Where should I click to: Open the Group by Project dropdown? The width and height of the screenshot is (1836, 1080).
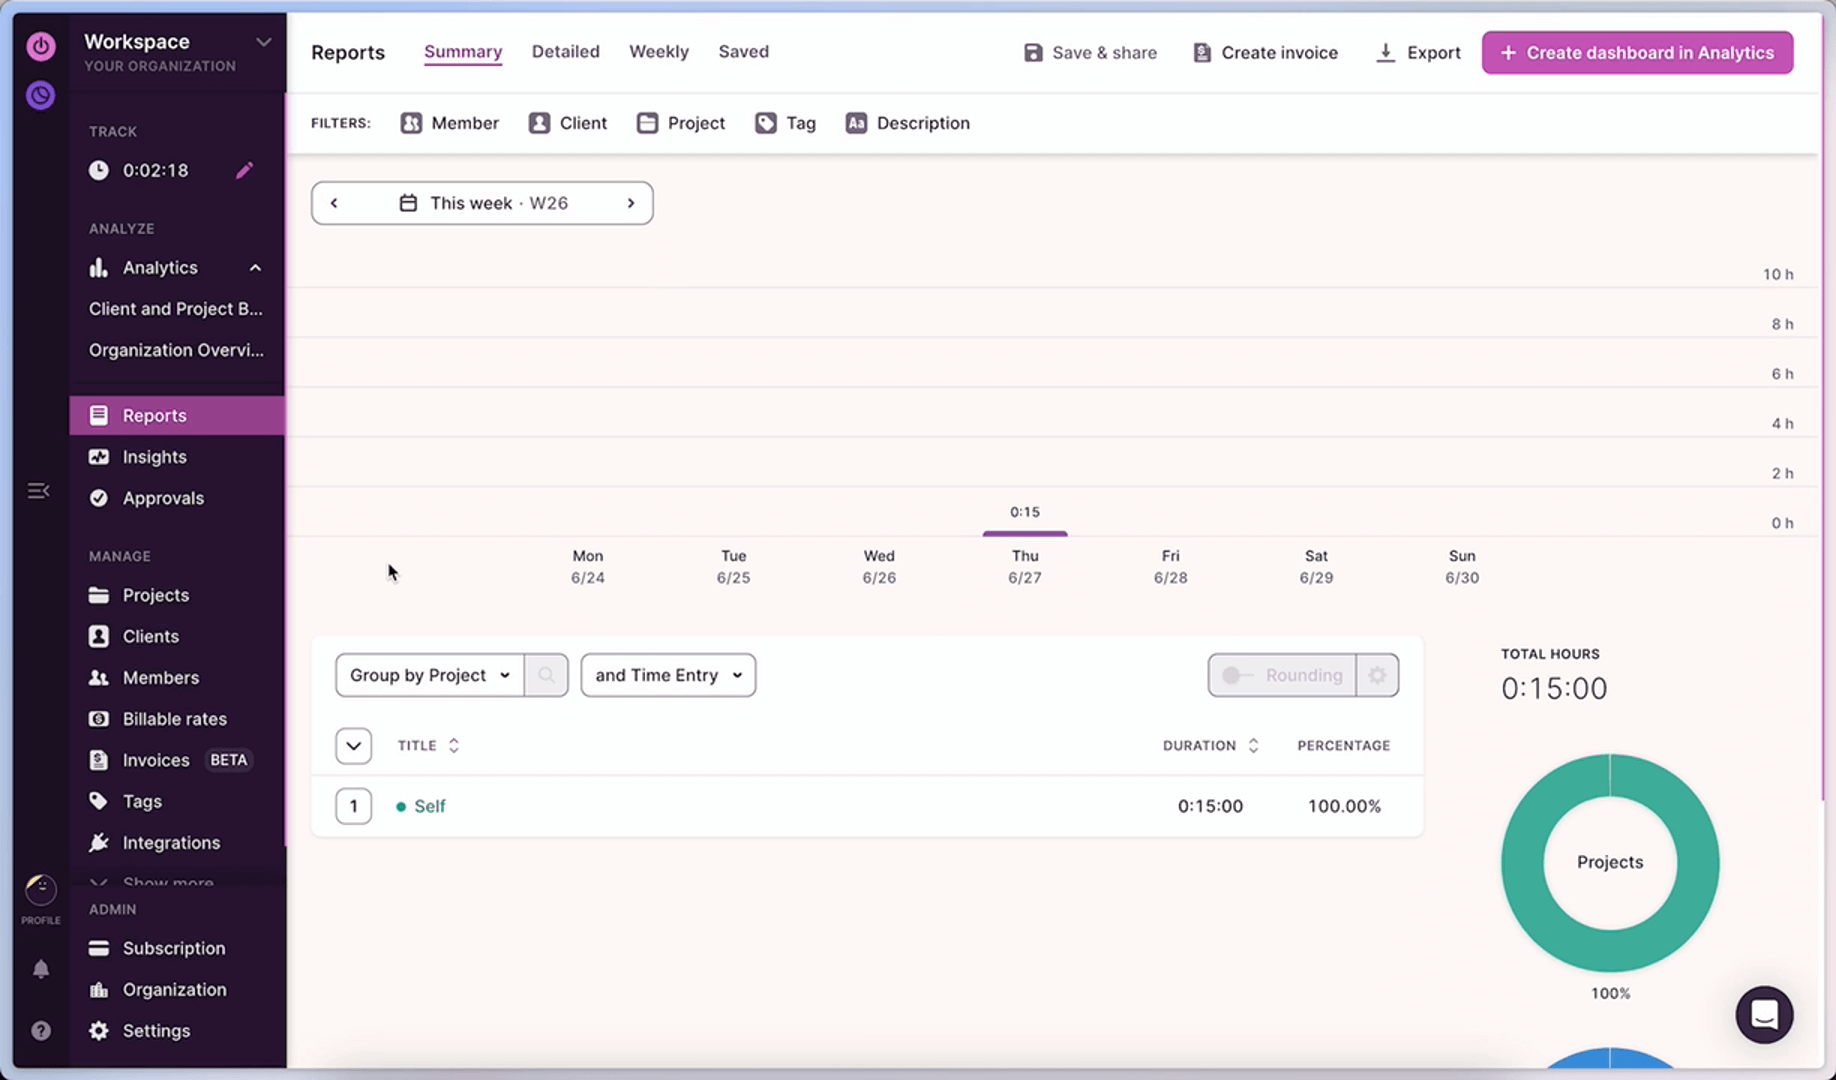pyautogui.click(x=428, y=675)
